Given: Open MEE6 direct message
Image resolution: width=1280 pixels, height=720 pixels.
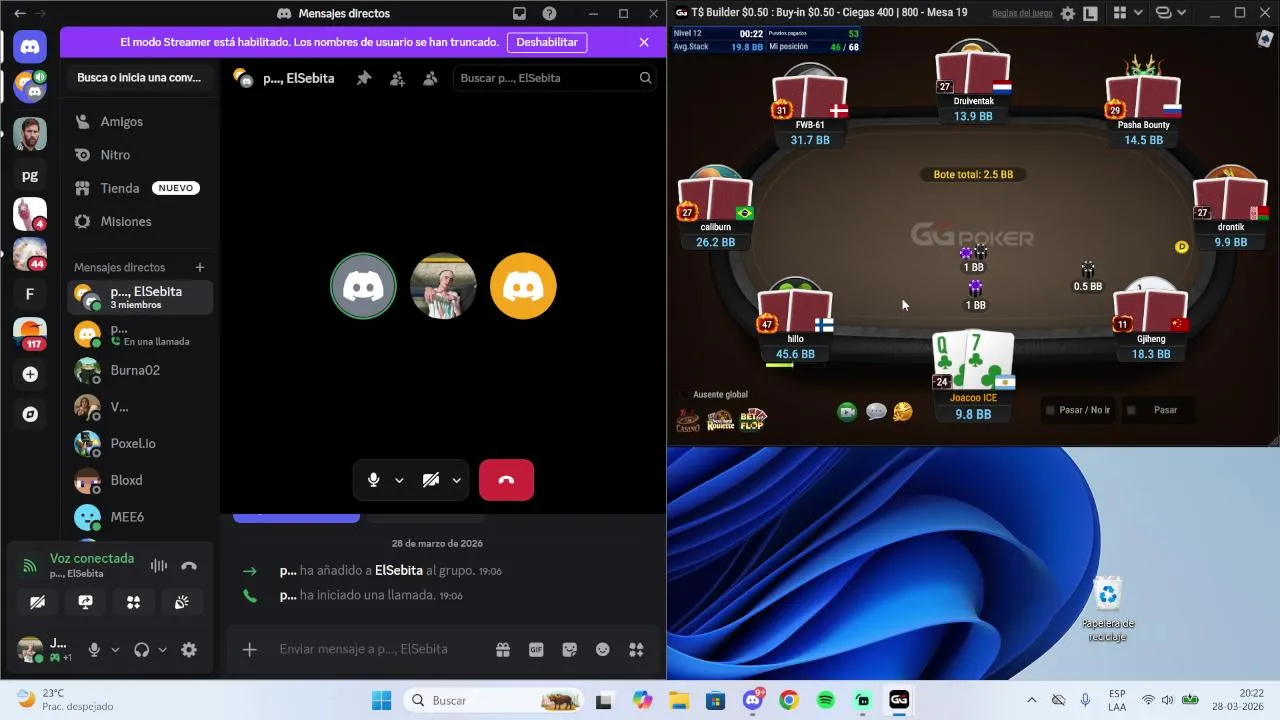Looking at the screenshot, I should (140, 517).
